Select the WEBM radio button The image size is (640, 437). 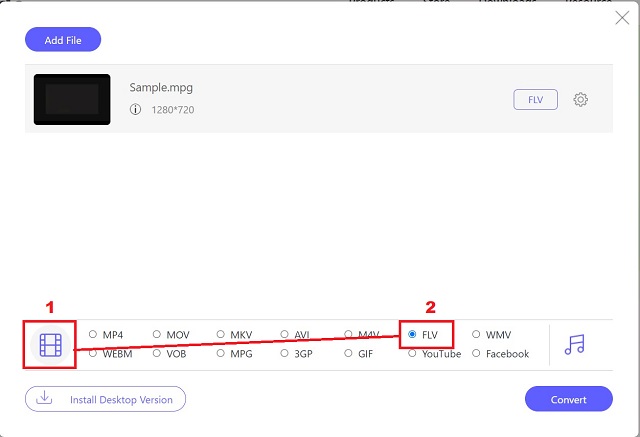(93, 353)
